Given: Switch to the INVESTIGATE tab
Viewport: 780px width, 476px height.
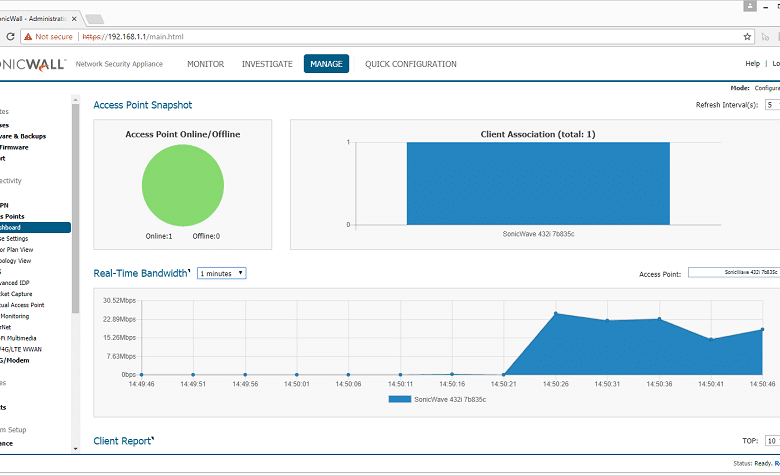Looking at the screenshot, I should point(267,64).
